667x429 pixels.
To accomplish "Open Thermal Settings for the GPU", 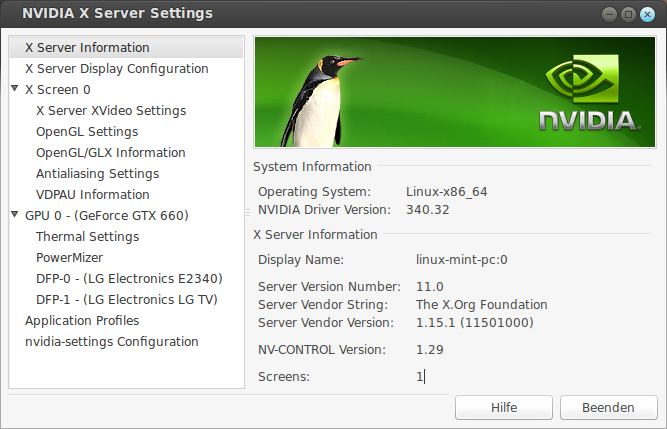I will coord(87,236).
